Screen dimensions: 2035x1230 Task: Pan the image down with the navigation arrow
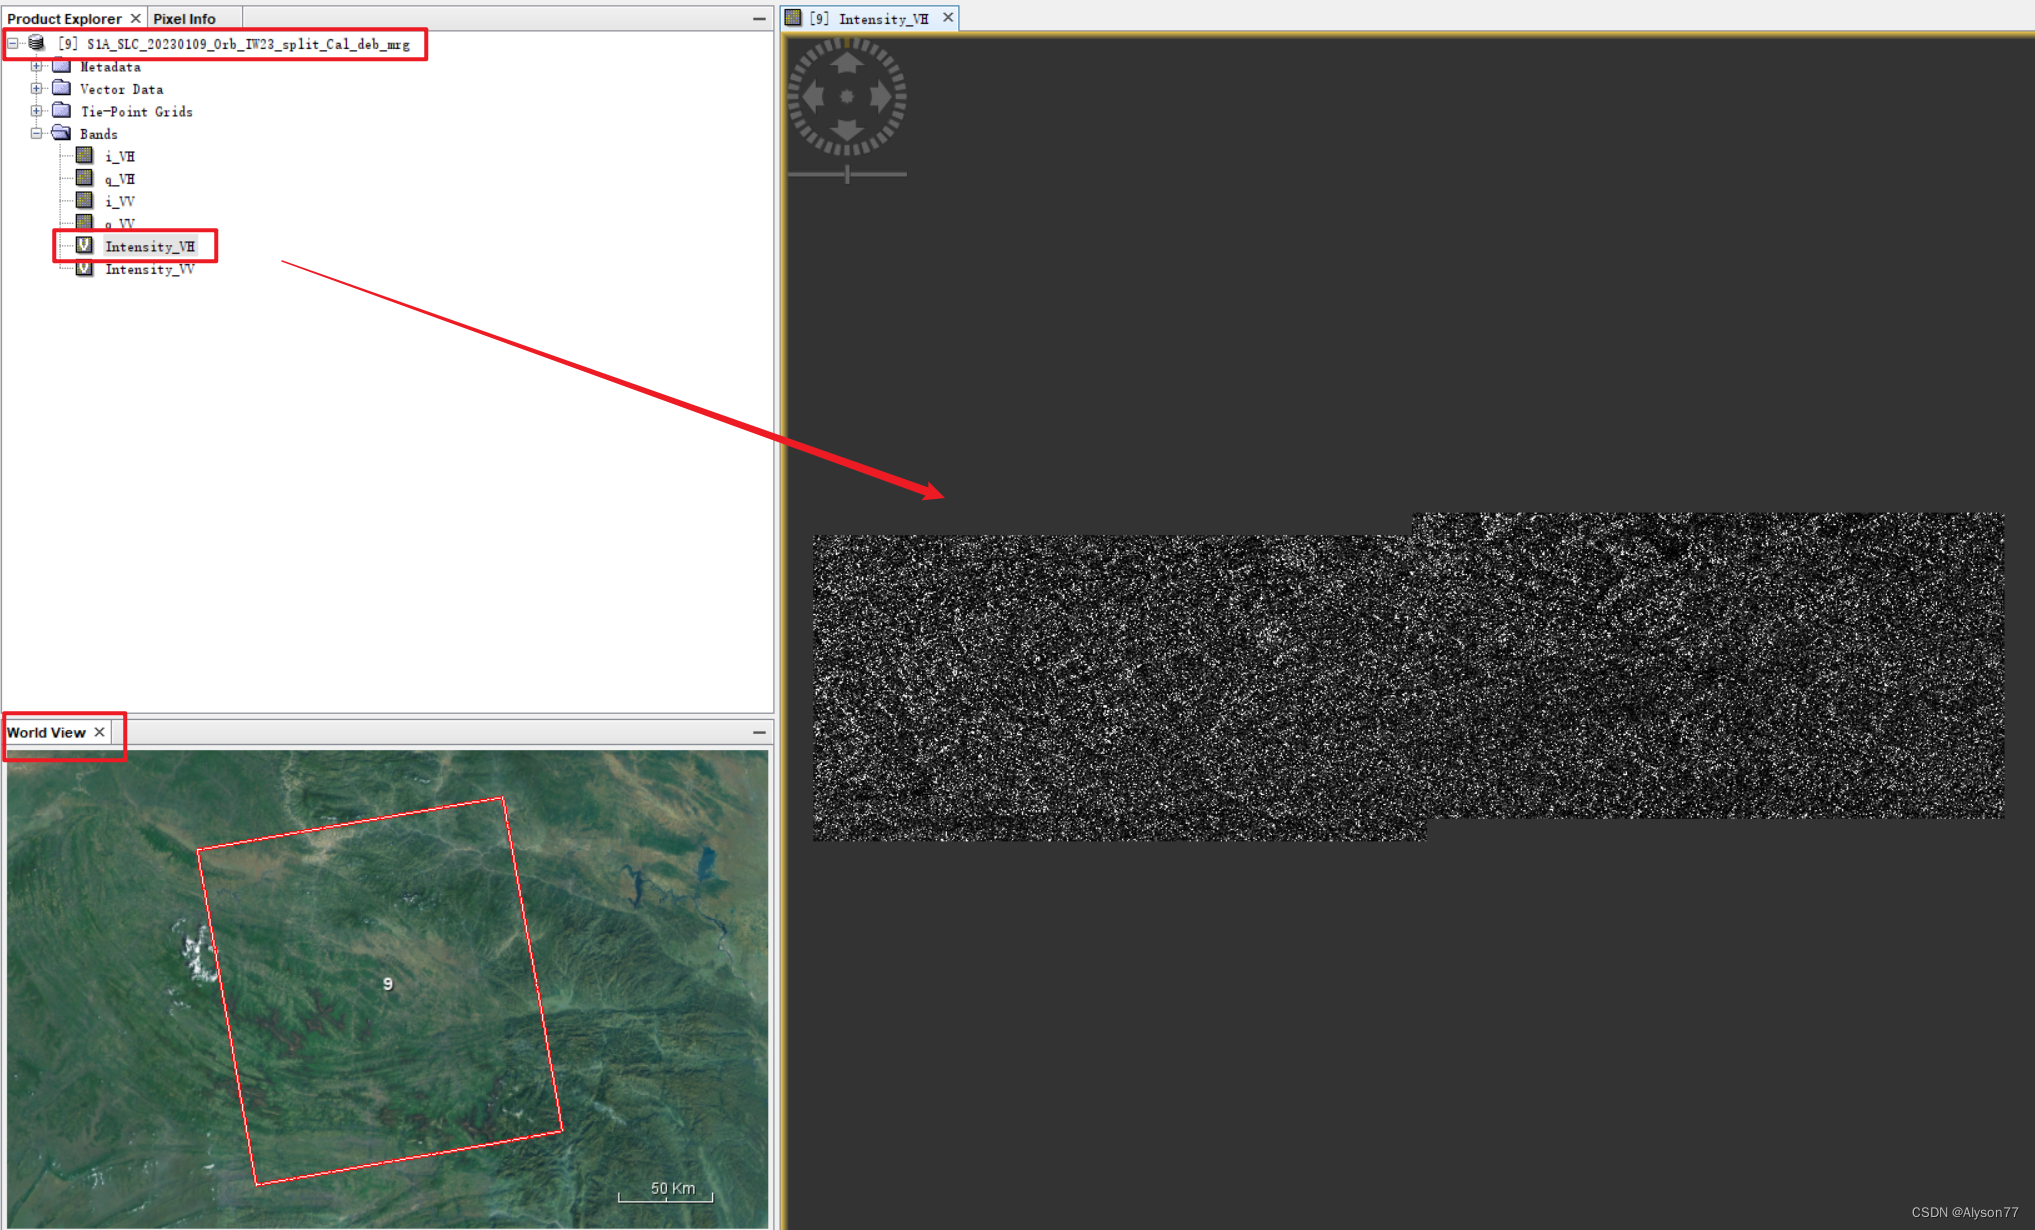(x=847, y=131)
